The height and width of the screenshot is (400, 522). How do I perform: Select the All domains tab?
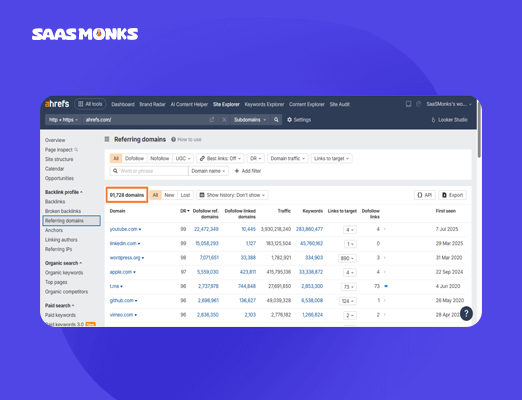(155, 195)
